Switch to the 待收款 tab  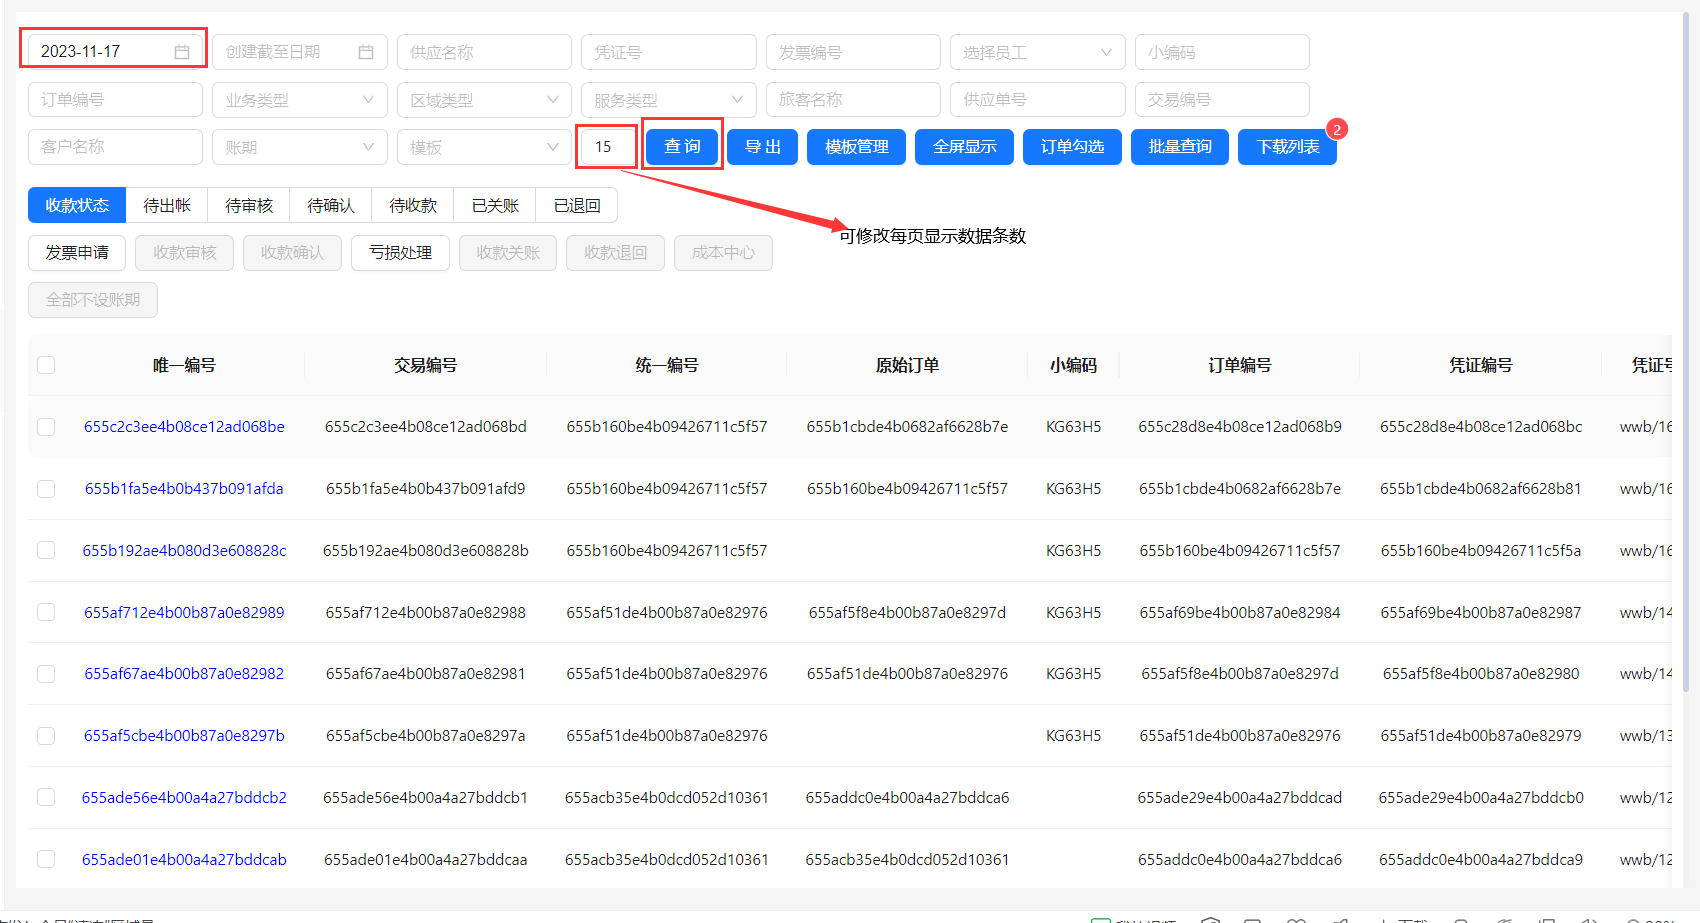pyautogui.click(x=413, y=205)
